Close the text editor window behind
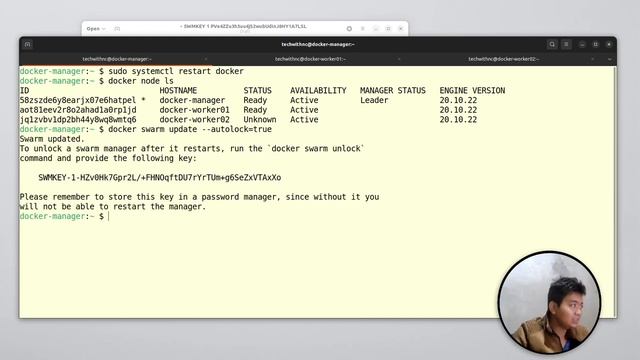Screen dimensions: 640x360 [401, 29]
